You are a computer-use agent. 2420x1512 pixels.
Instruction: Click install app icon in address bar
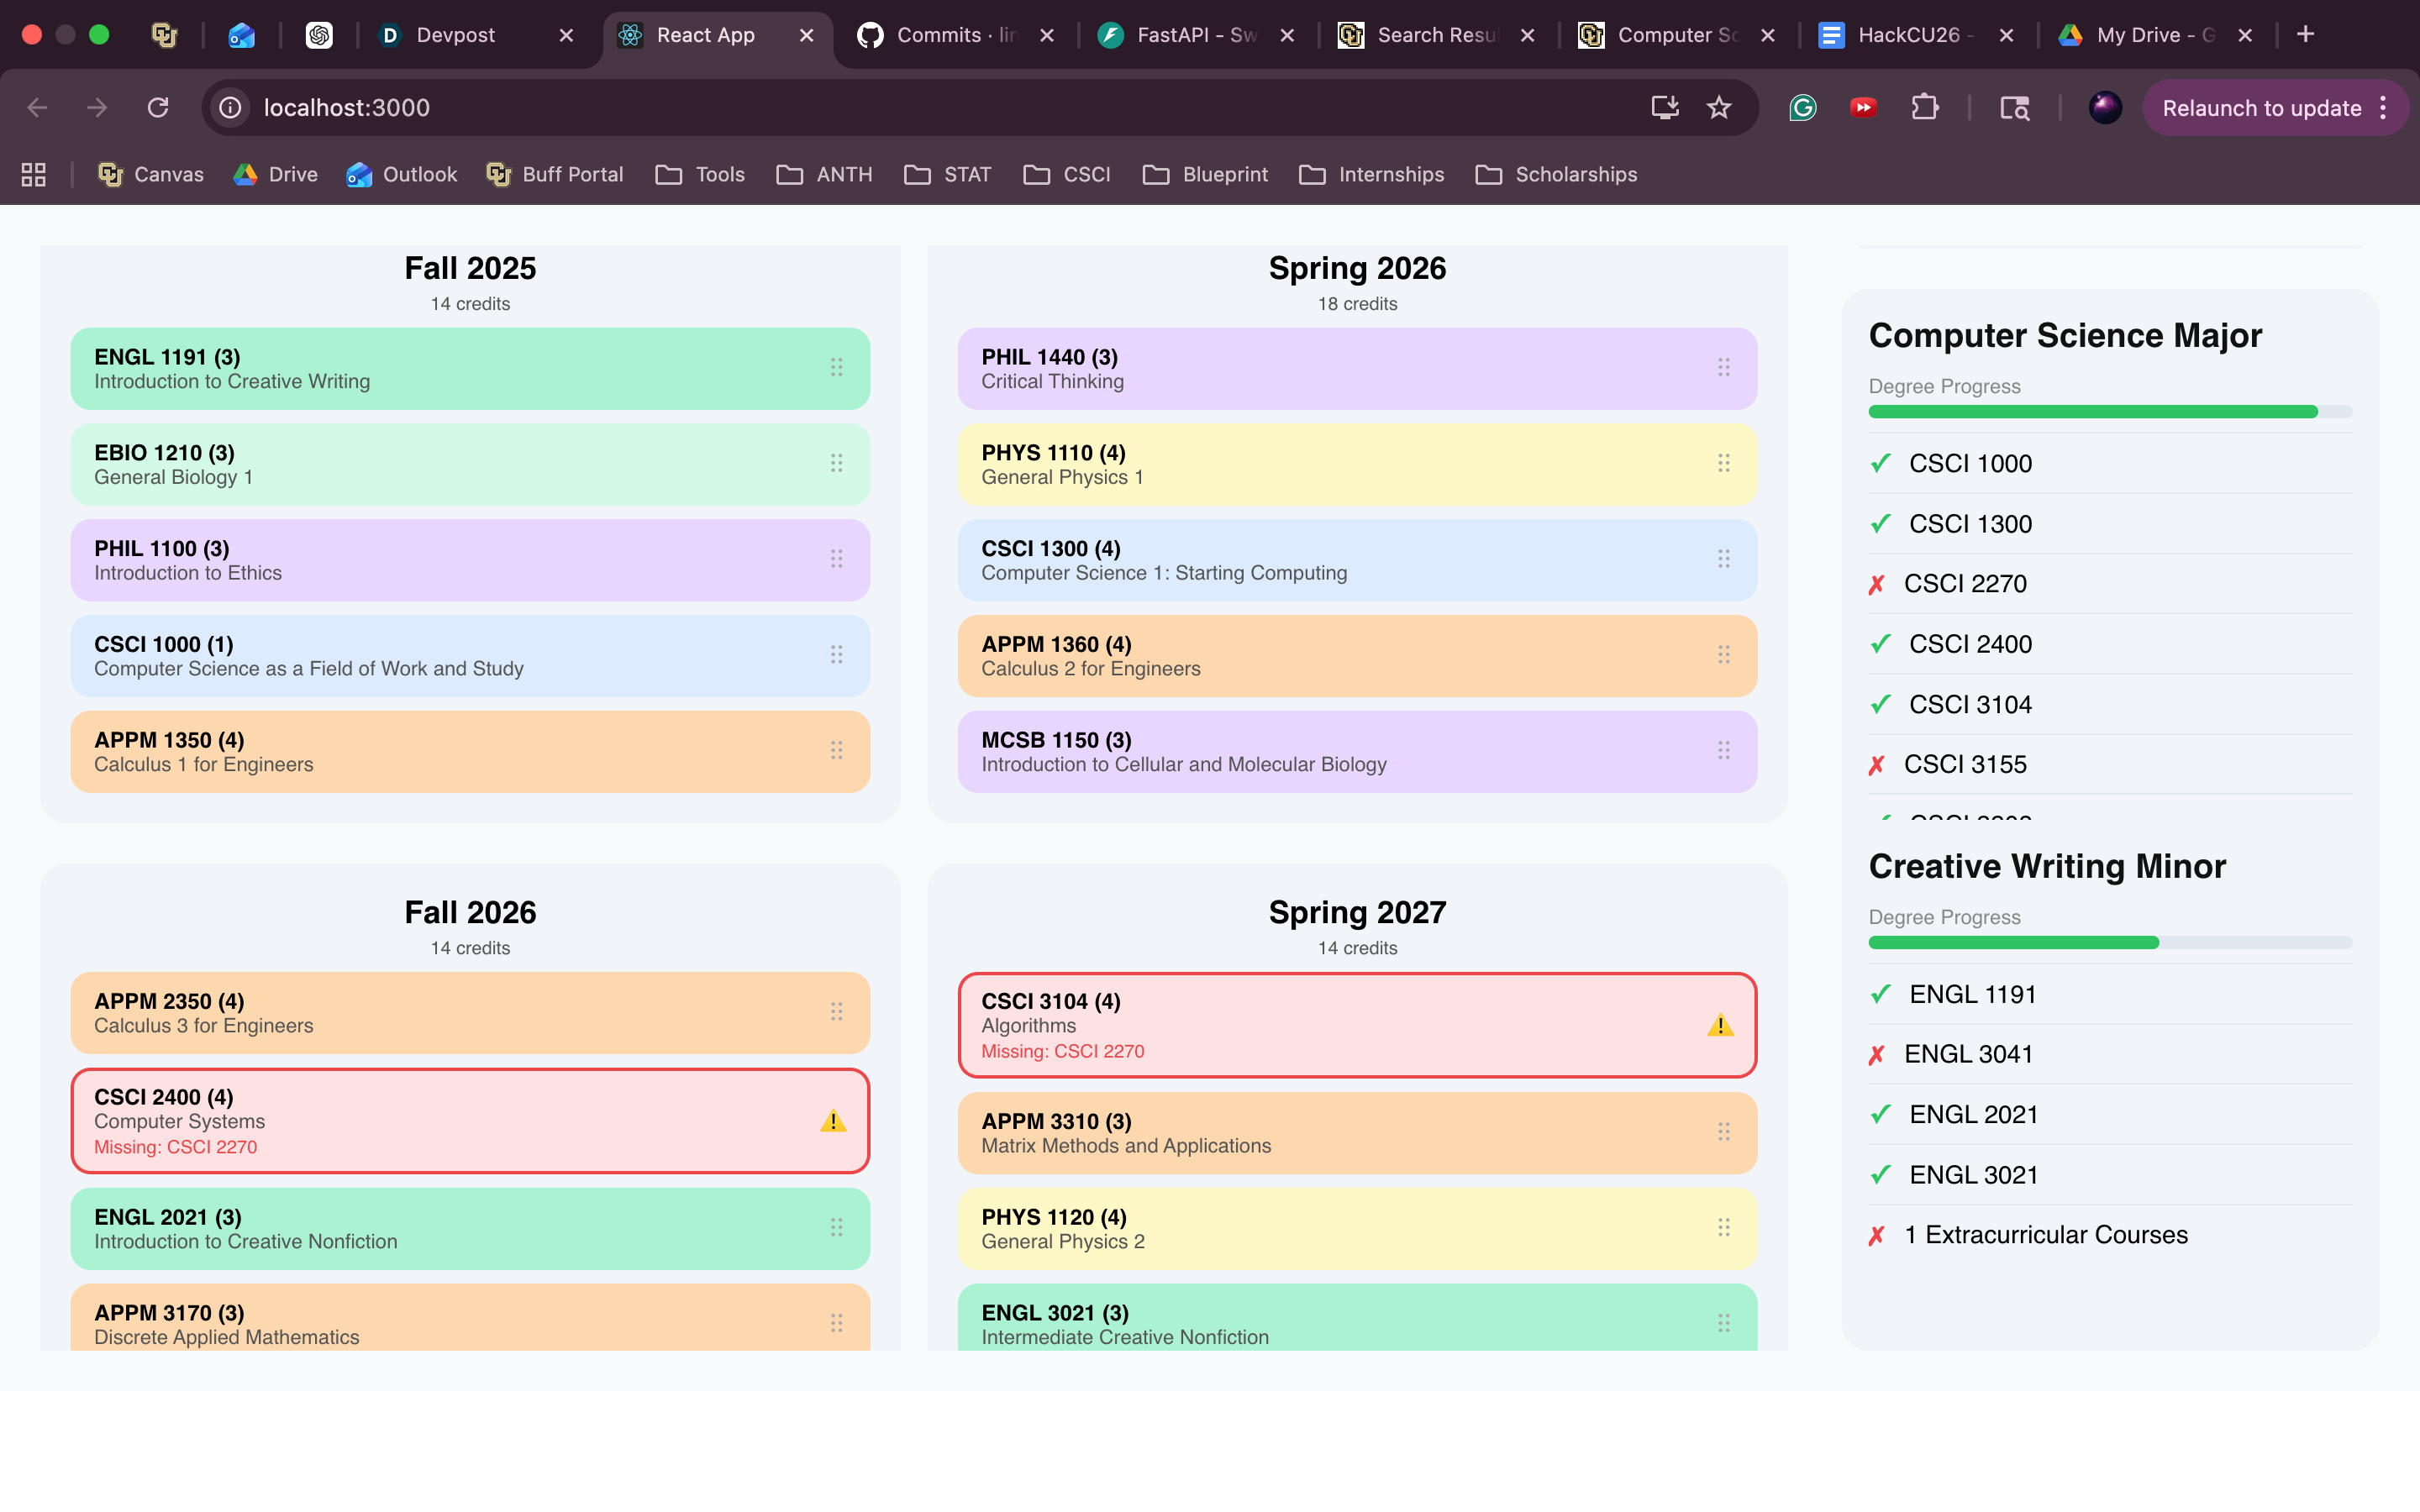tap(1664, 108)
